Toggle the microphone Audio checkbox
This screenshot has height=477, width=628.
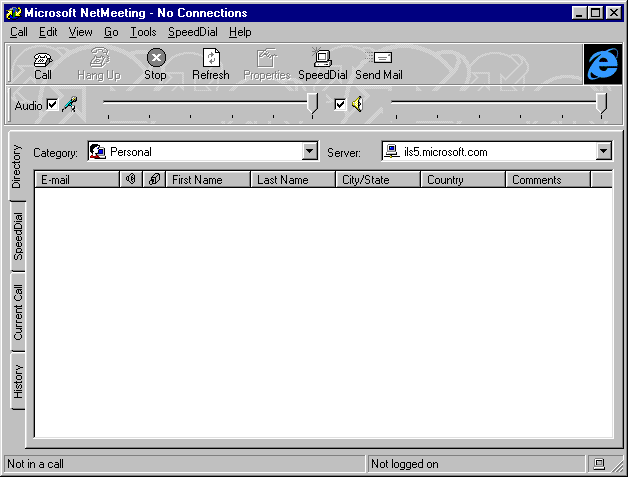click(x=52, y=105)
